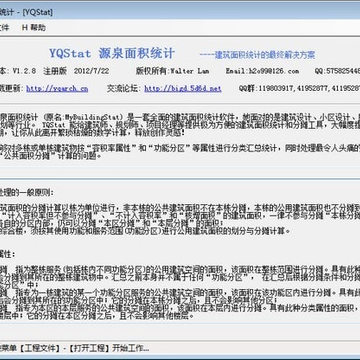The height and width of the screenshot is (360, 360).
Task: Open the http://yqarch.cn update link
Action: (57, 88)
